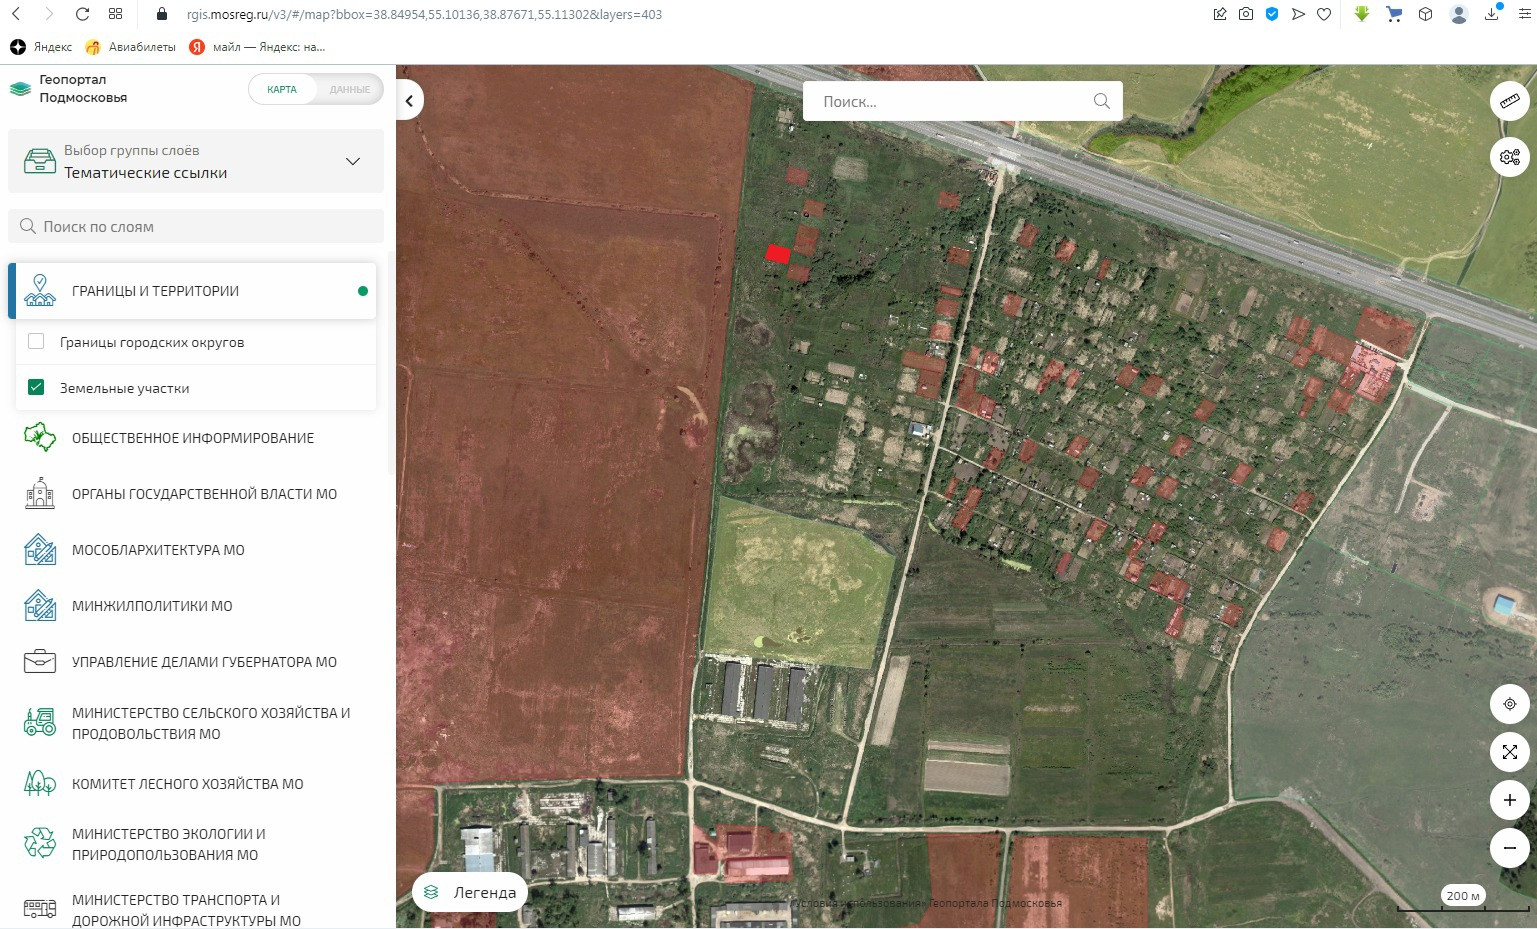Zoom out with the minus button
Image resolution: width=1537 pixels, height=929 pixels.
pyautogui.click(x=1509, y=848)
